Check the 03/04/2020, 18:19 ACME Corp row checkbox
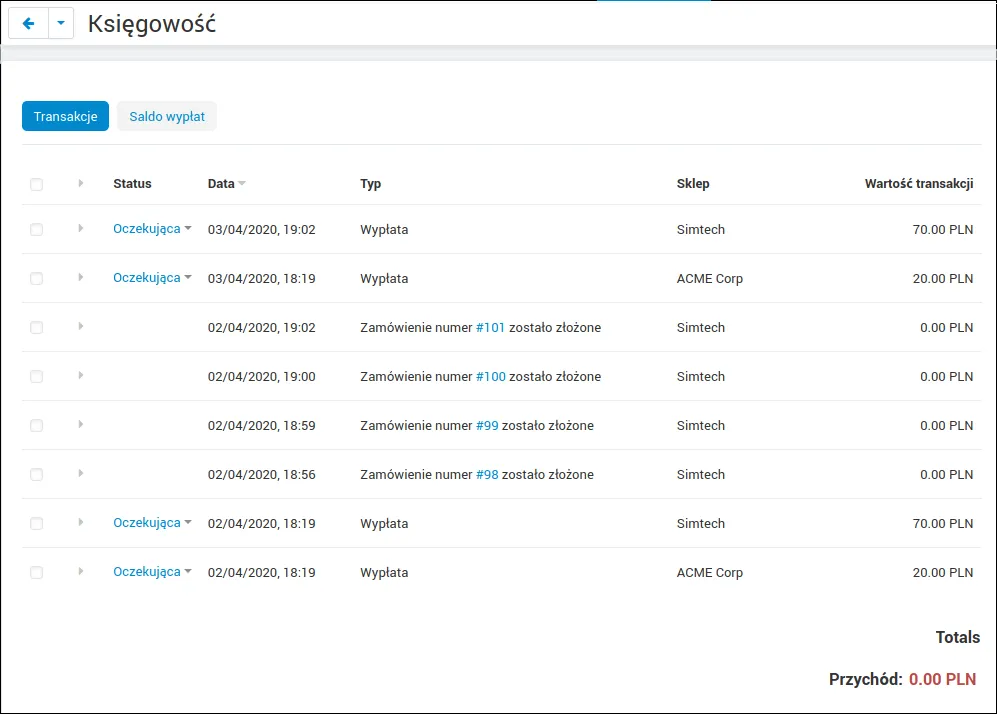This screenshot has width=997, height=714. pos(36,278)
